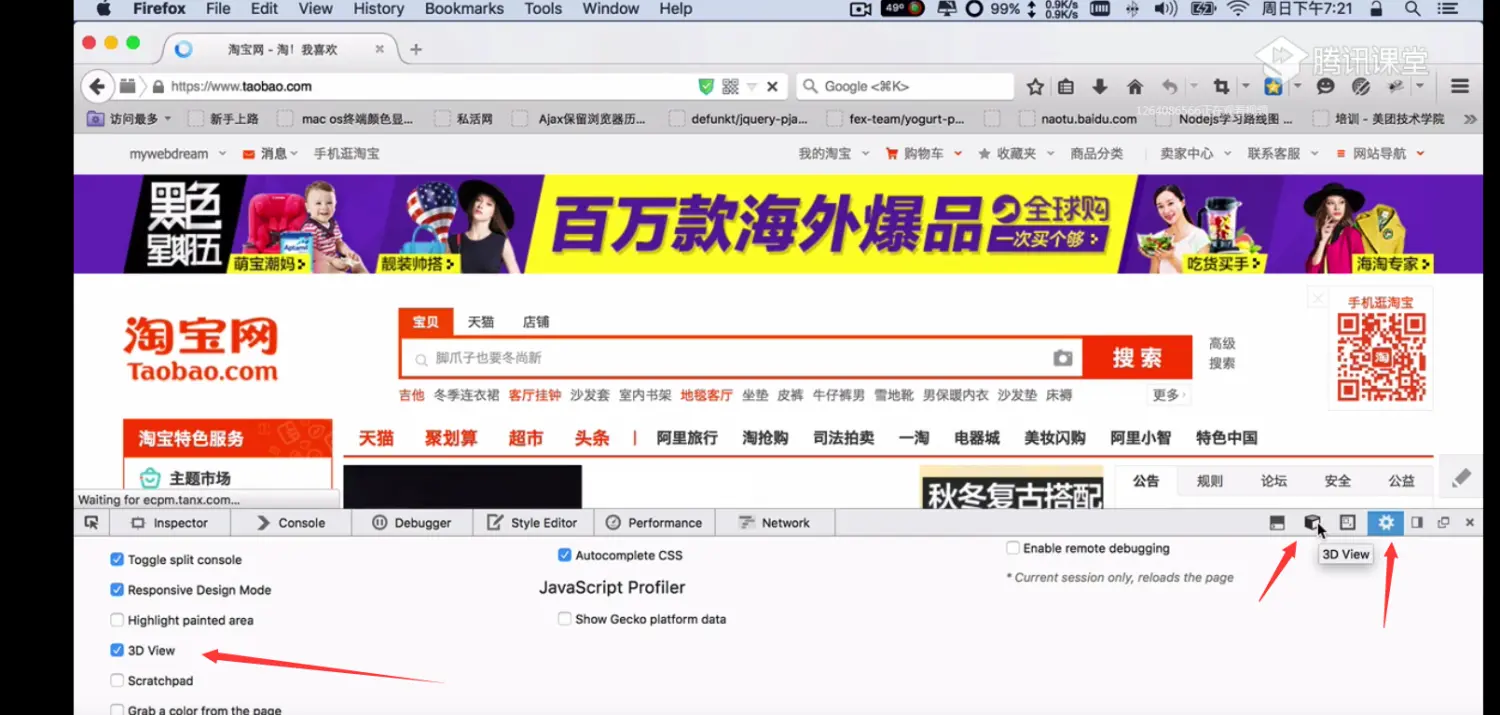Open the 阿里旅行 link

pyautogui.click(x=687, y=438)
